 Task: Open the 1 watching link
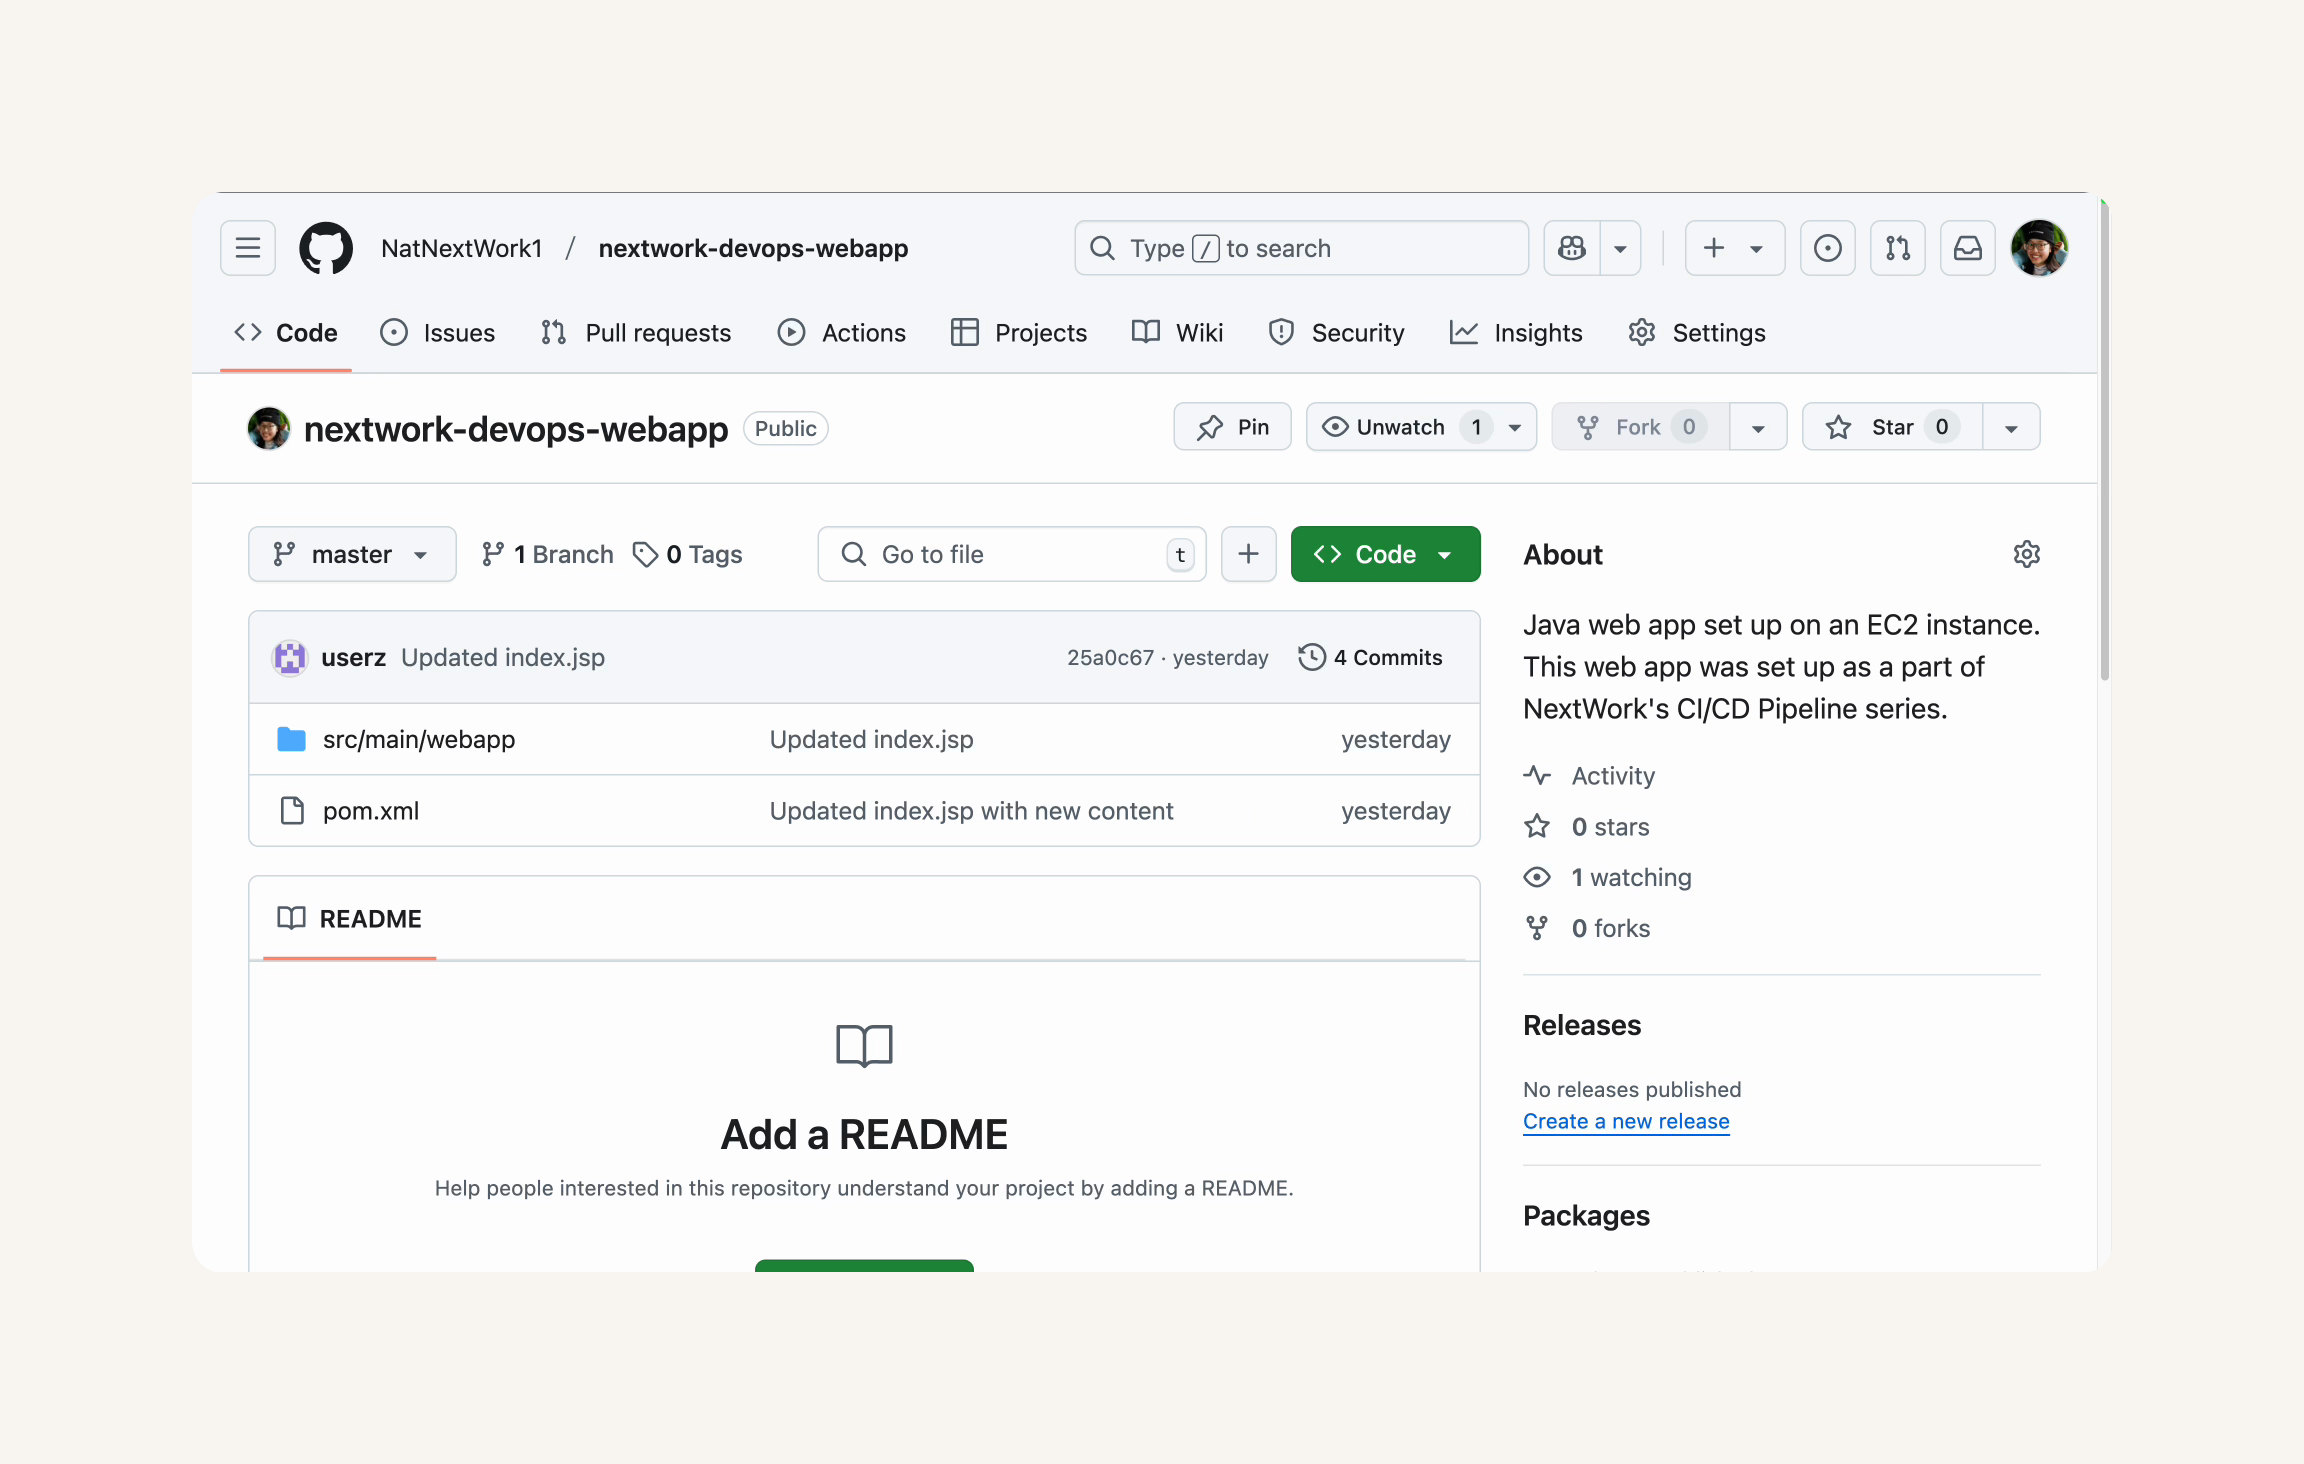tap(1608, 877)
